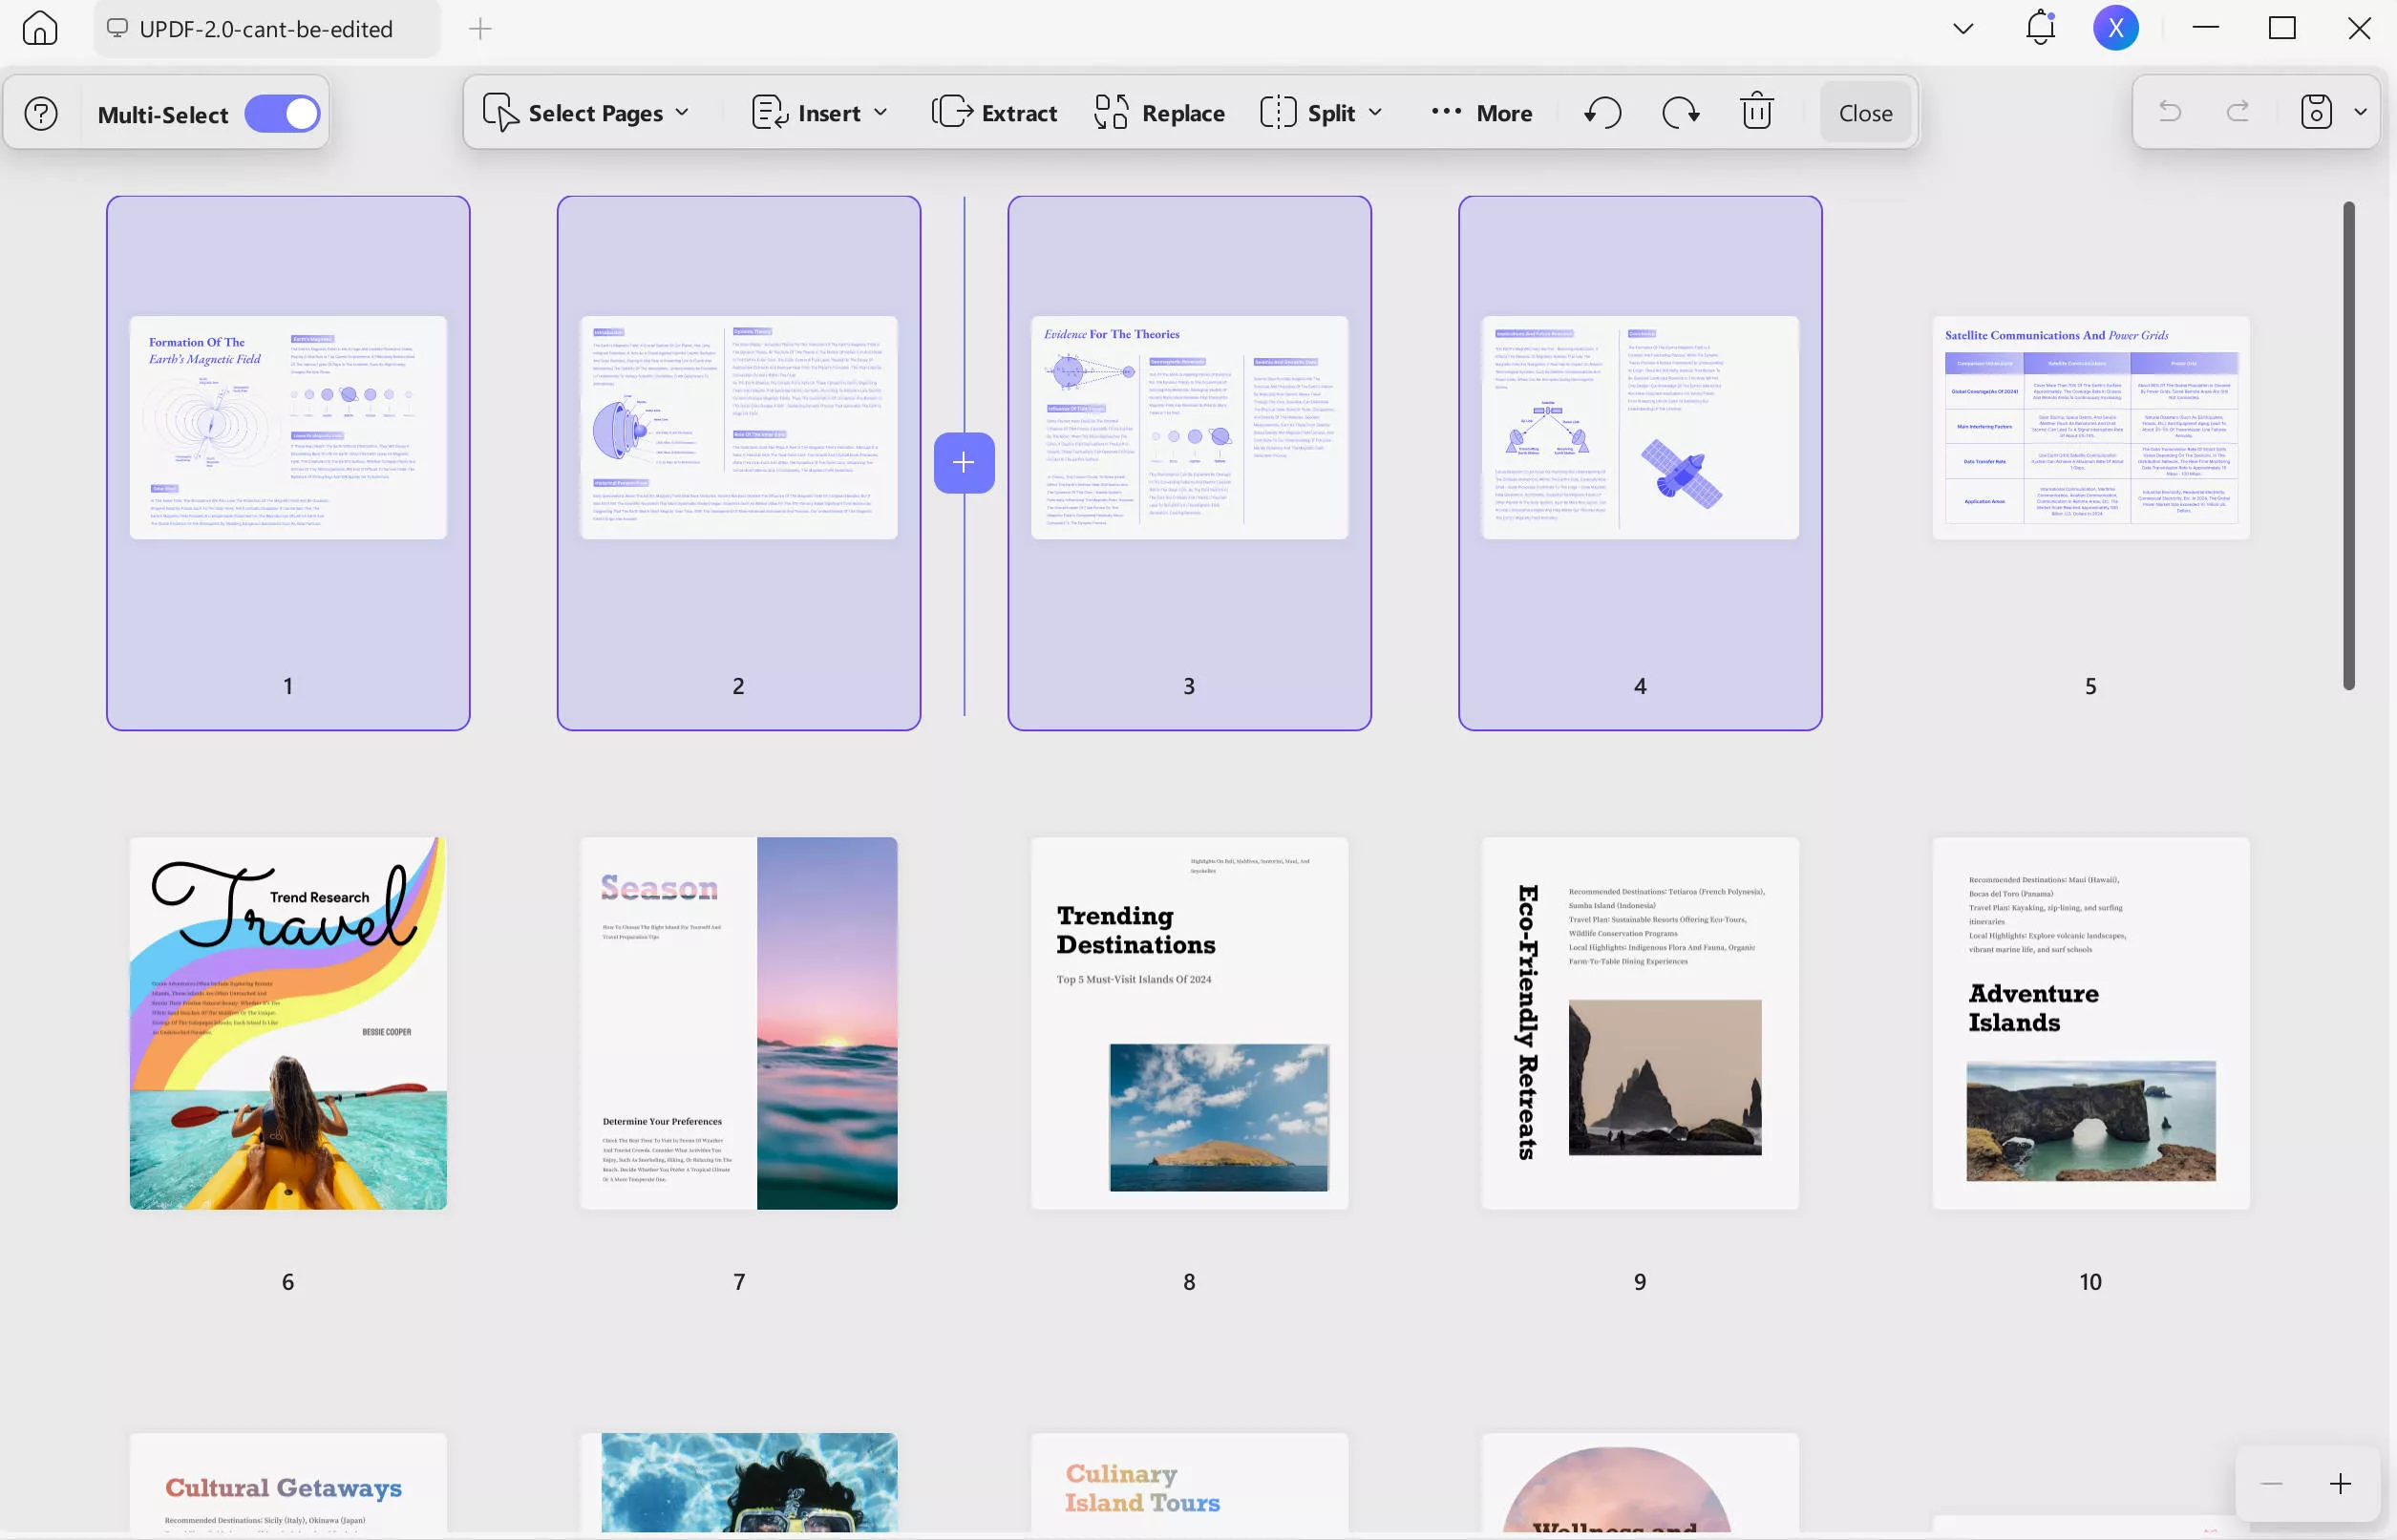Disable Multi-Select mode
Image resolution: width=2397 pixels, height=1540 pixels.
click(283, 113)
